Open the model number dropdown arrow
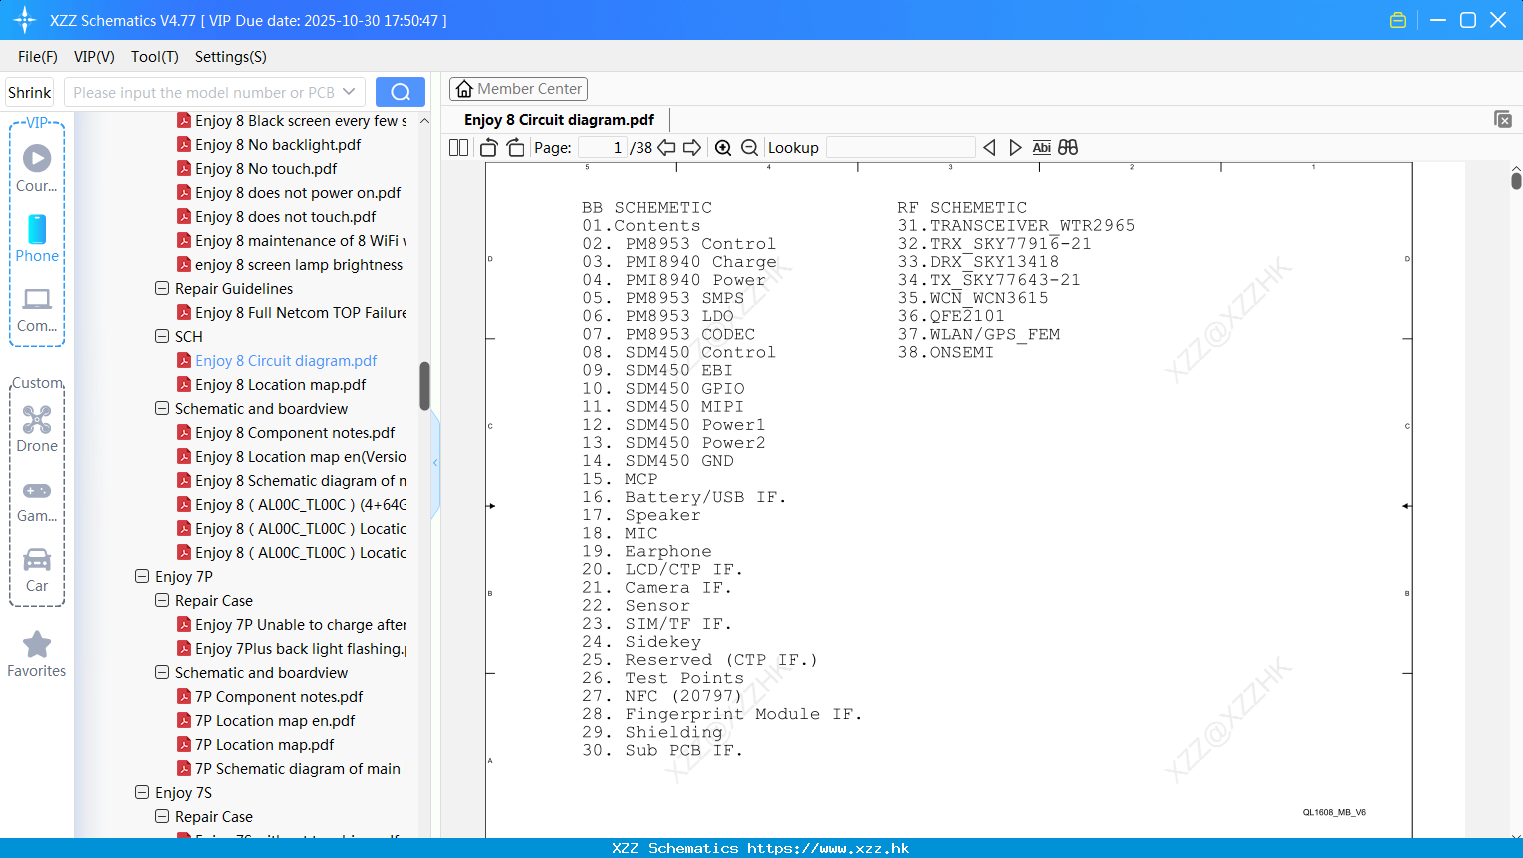The height and width of the screenshot is (858, 1523). [349, 92]
